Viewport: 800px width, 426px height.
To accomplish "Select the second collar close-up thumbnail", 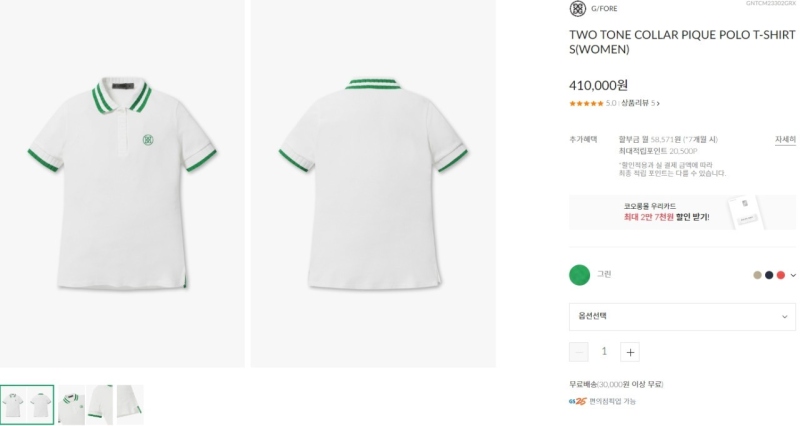I will (x=71, y=404).
